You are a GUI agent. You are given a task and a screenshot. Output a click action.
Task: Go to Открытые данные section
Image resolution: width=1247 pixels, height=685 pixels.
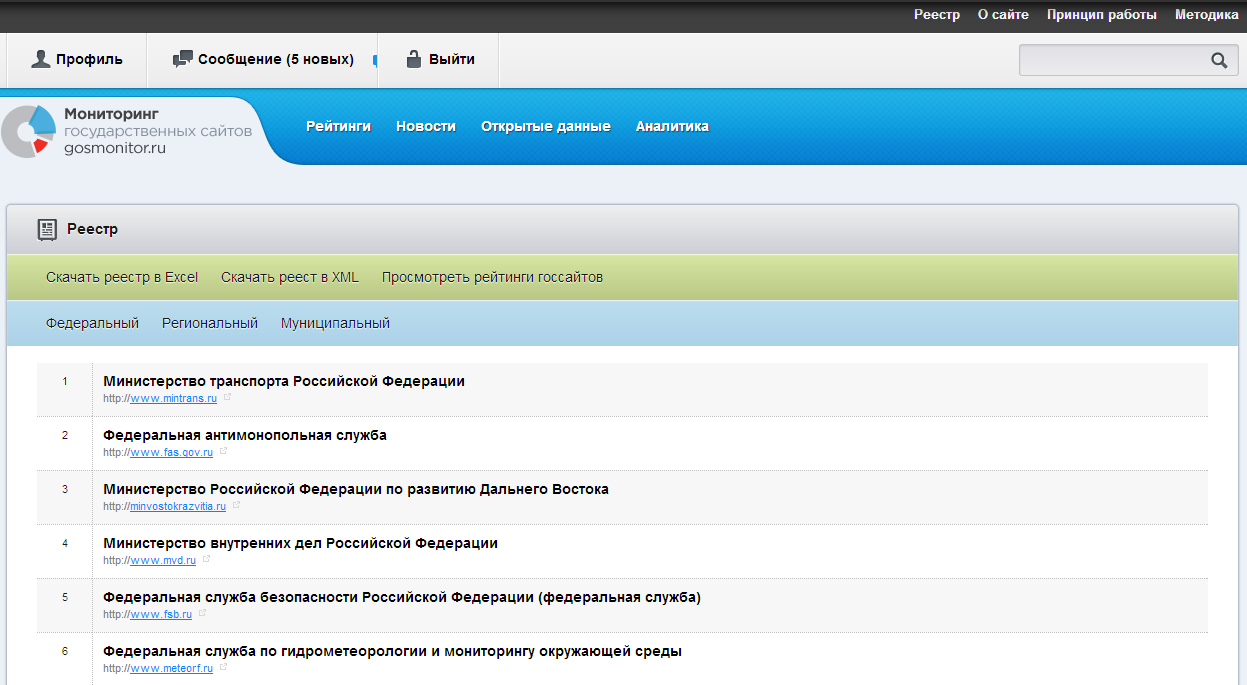tap(545, 126)
